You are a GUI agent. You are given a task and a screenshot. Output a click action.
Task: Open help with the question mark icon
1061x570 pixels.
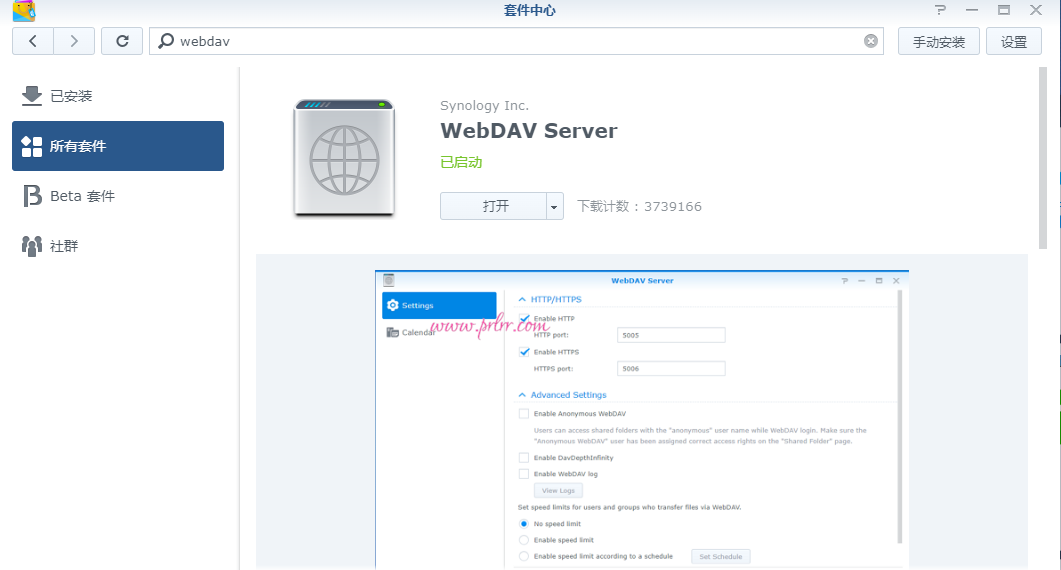pyautogui.click(x=940, y=10)
